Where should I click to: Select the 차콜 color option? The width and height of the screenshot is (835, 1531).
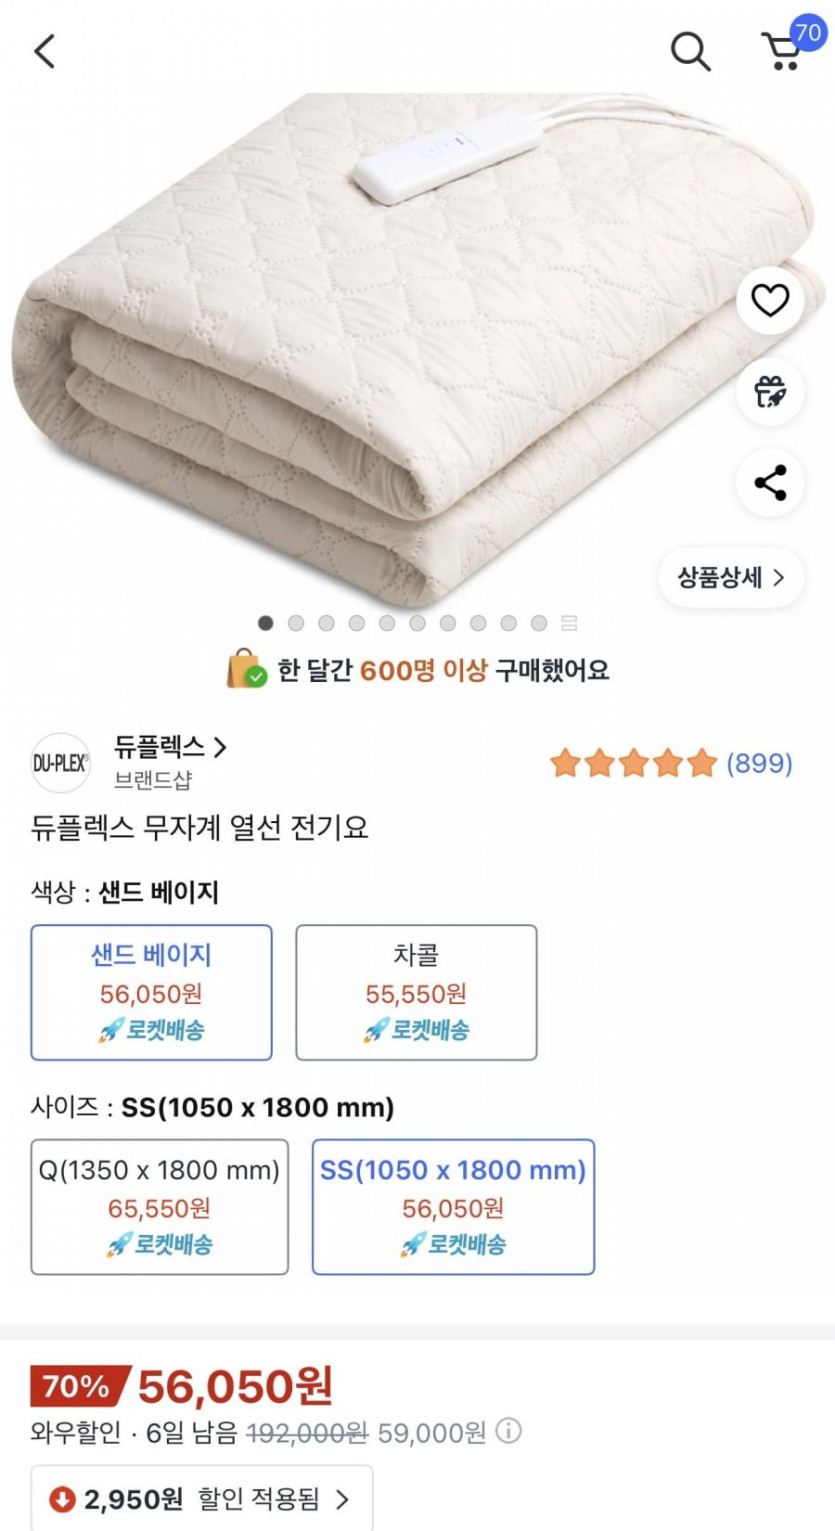click(x=416, y=992)
